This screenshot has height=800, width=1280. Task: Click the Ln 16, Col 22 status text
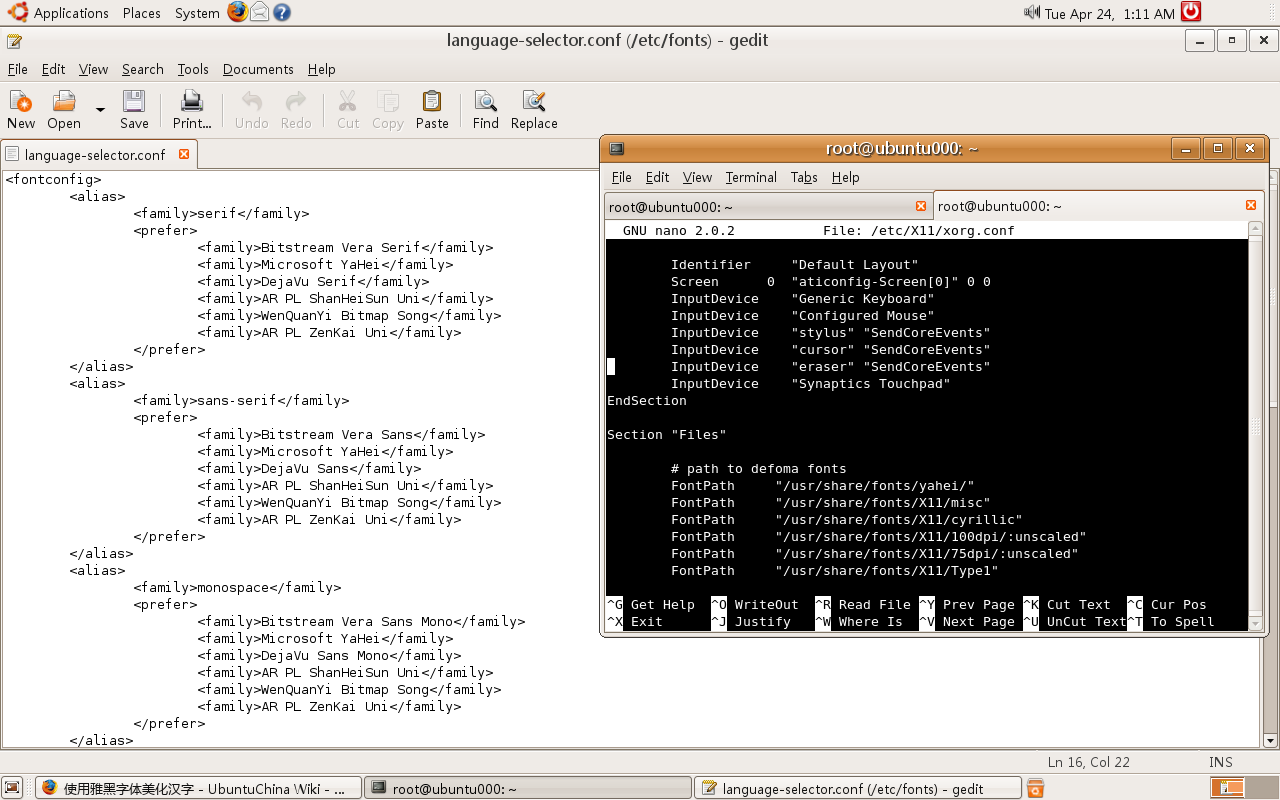1089,762
